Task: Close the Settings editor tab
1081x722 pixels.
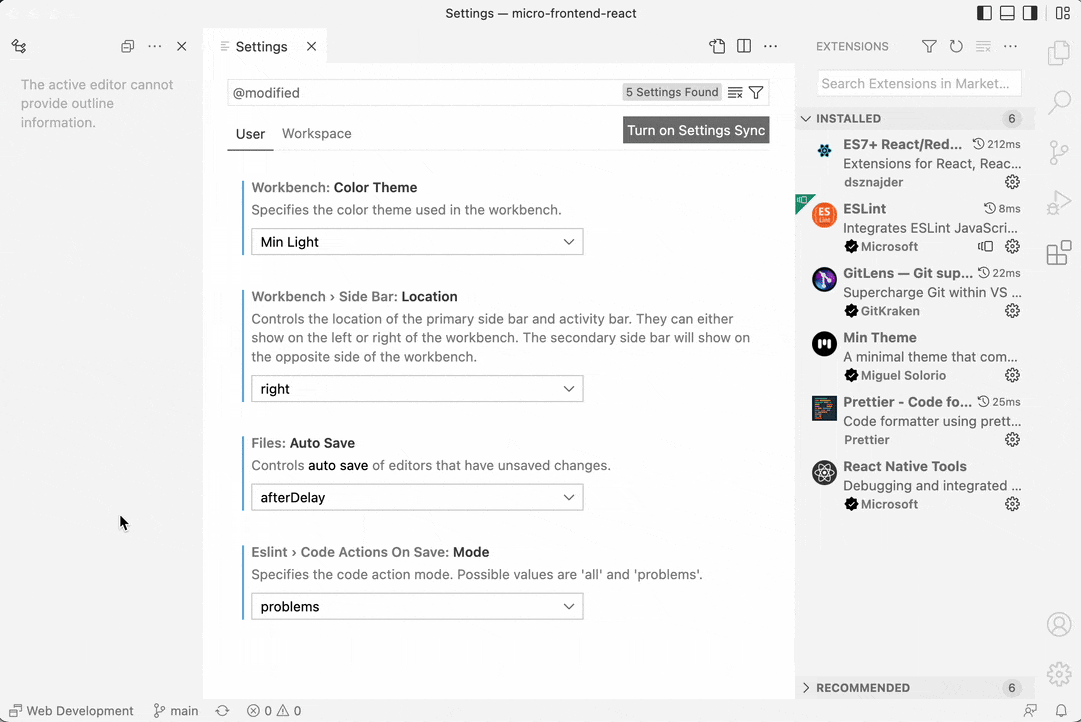Action: coord(312,46)
